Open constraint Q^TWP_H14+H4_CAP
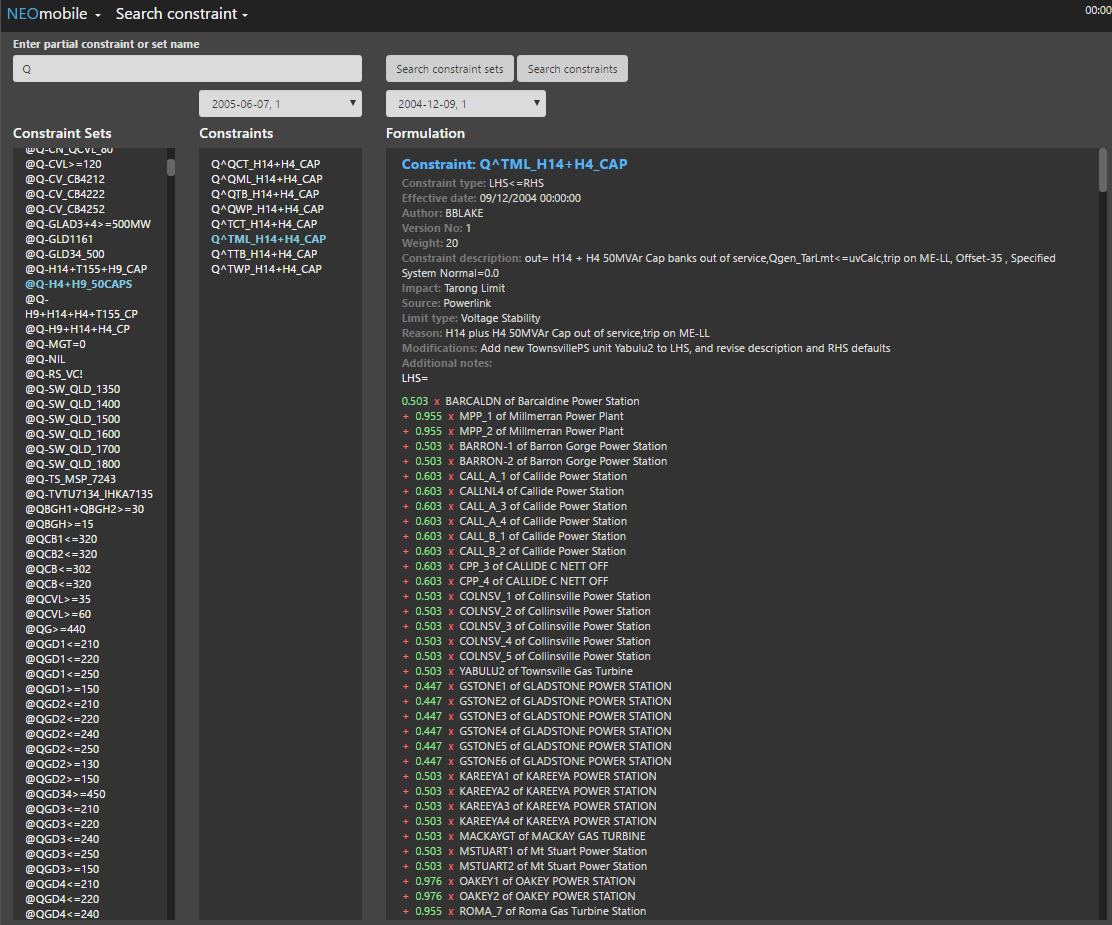 point(266,269)
